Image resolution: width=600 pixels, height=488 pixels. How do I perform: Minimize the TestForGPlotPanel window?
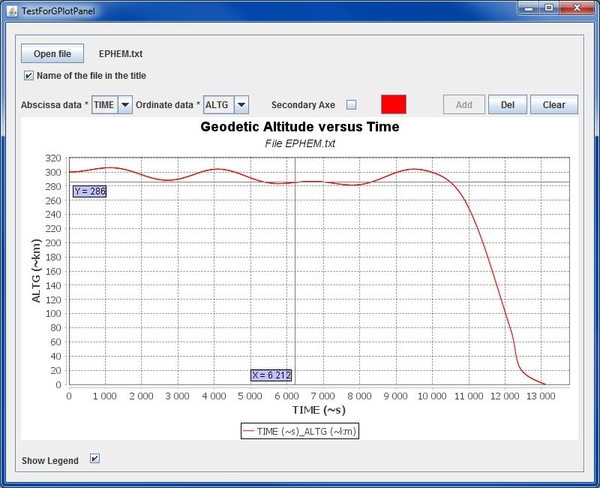click(529, 8)
